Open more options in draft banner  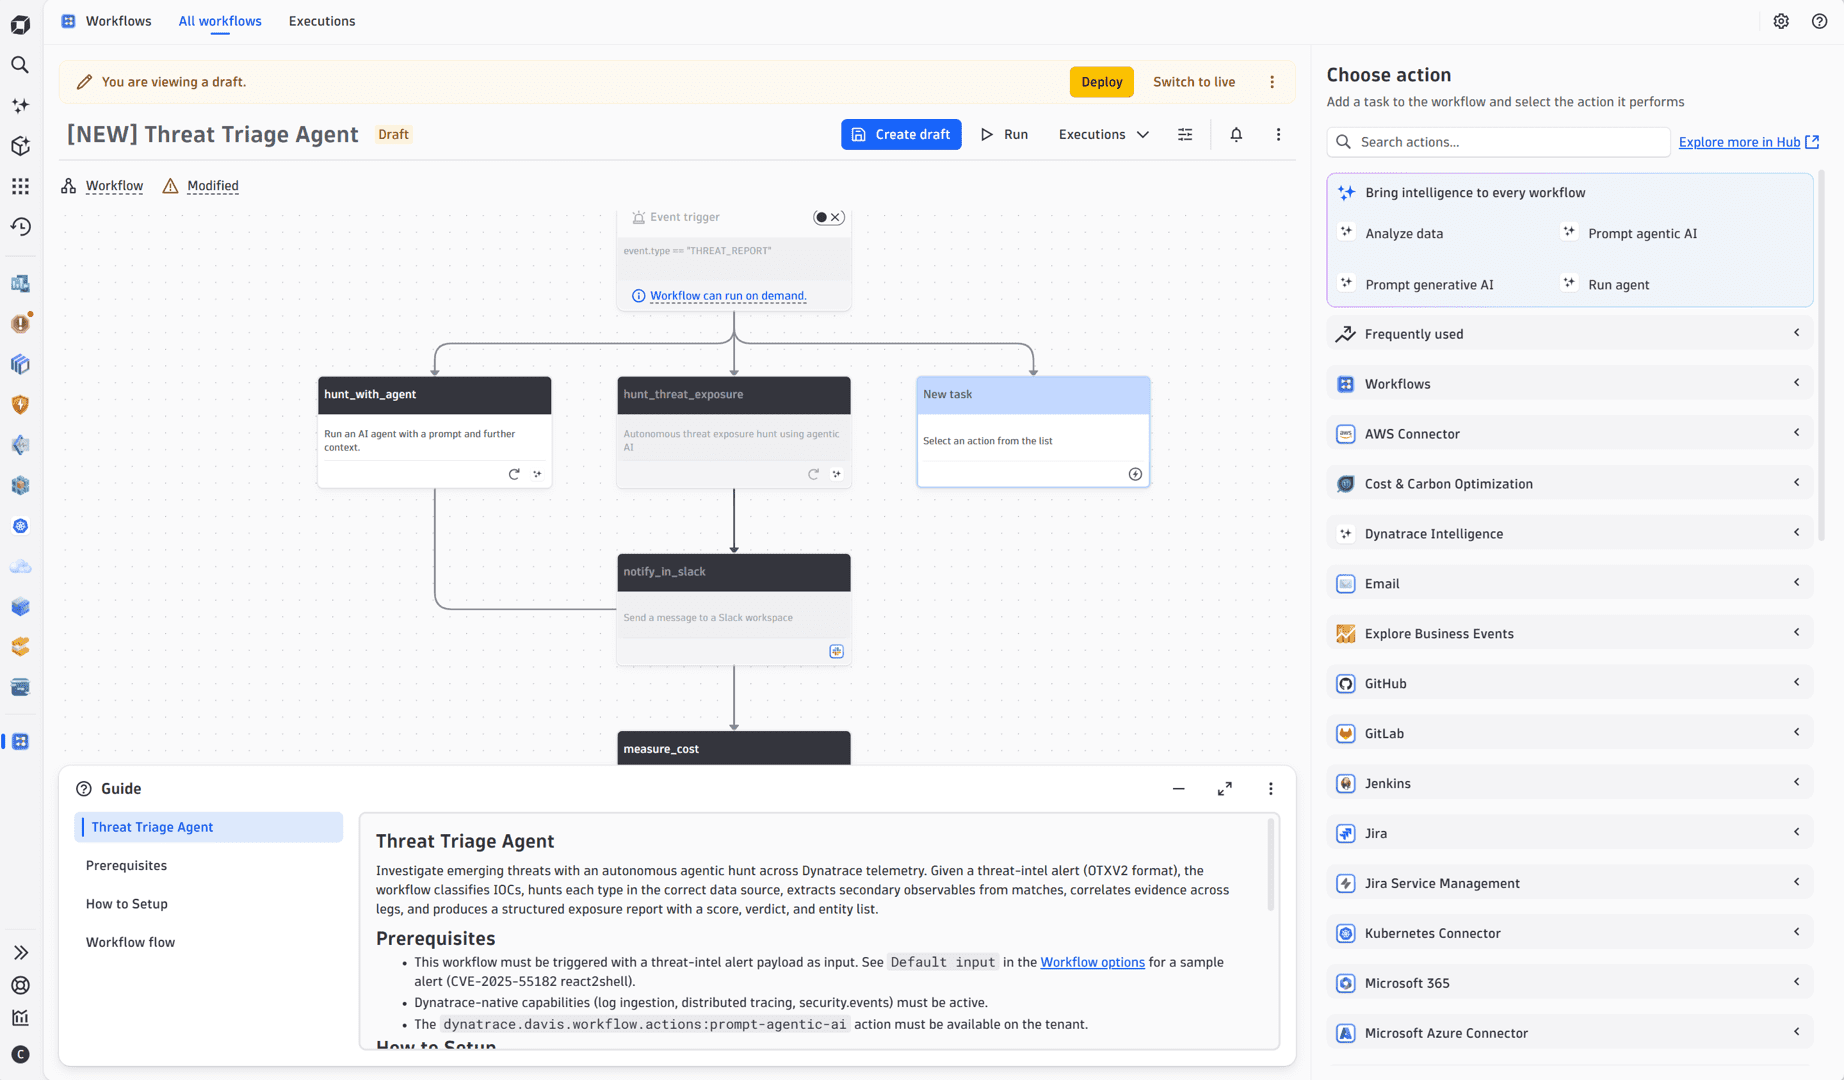[x=1272, y=82]
